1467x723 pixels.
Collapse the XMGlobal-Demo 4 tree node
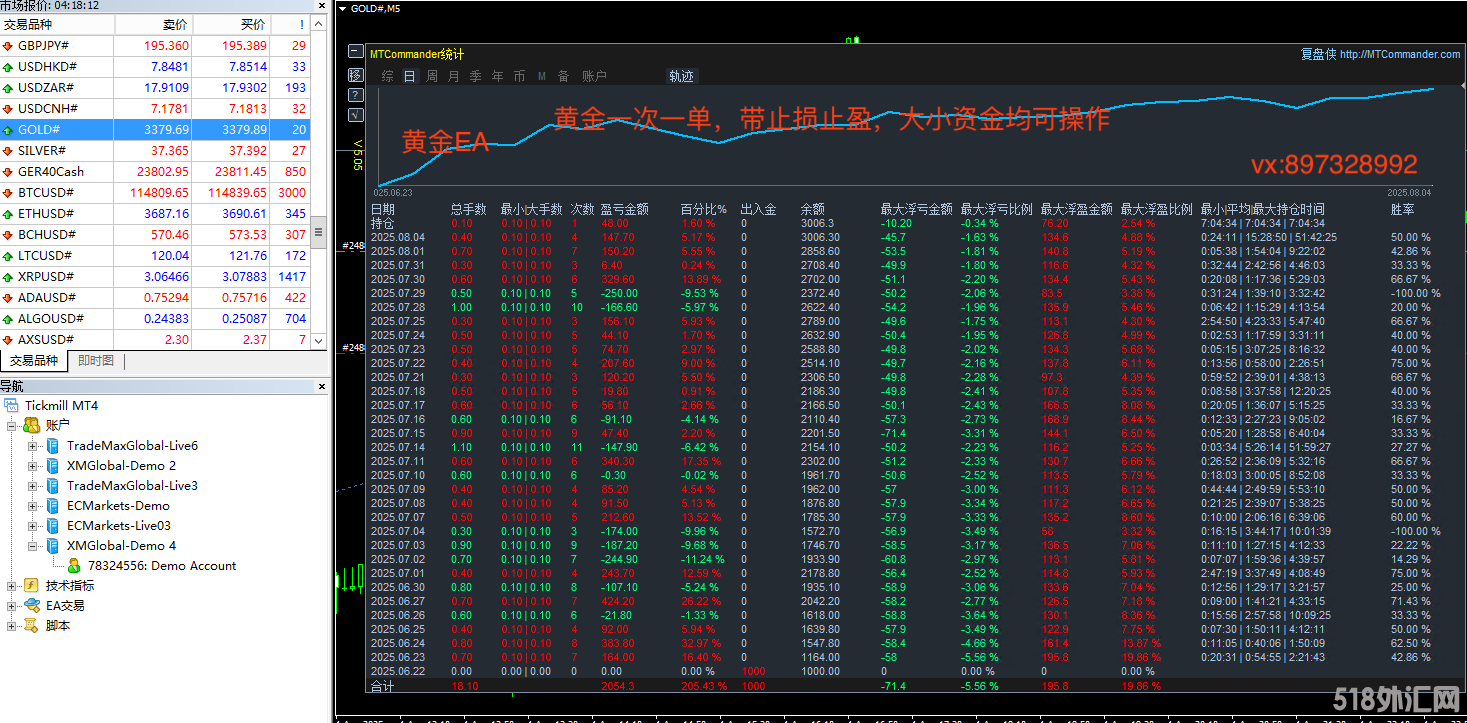coord(33,546)
